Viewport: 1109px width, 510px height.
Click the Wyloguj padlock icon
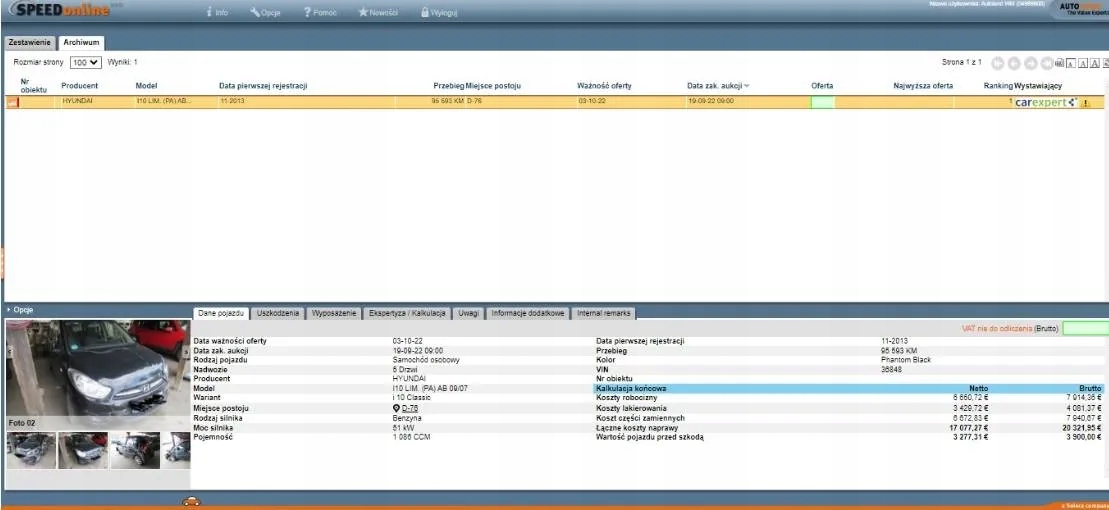click(425, 12)
